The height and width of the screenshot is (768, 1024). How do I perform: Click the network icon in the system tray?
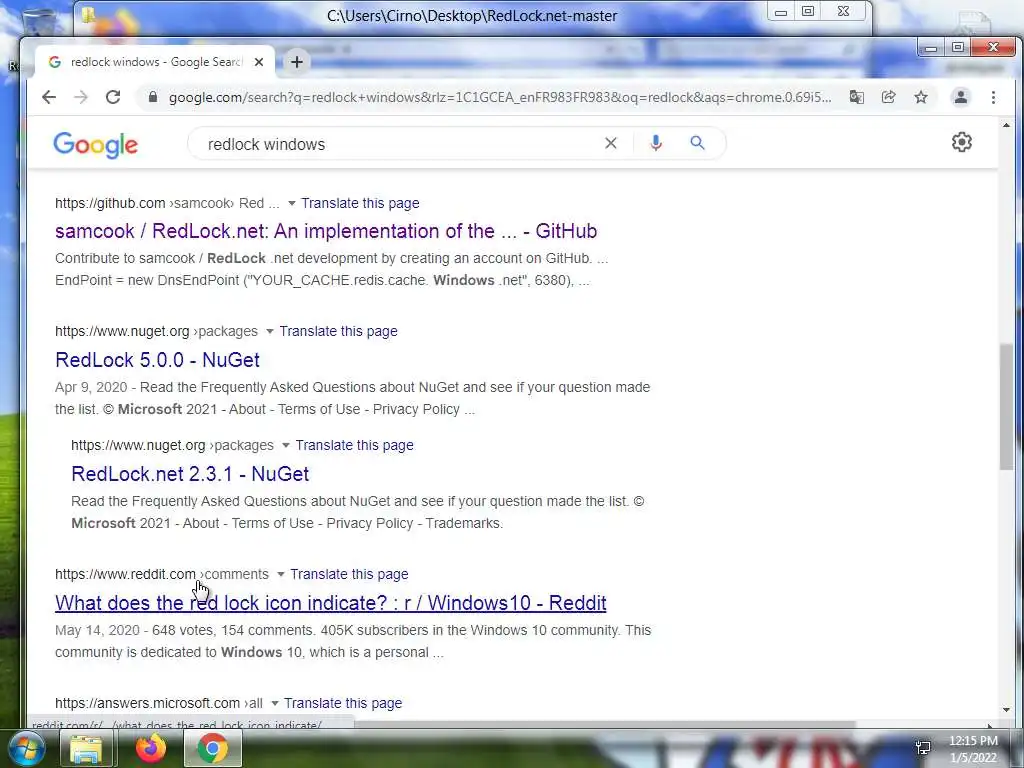[923, 748]
